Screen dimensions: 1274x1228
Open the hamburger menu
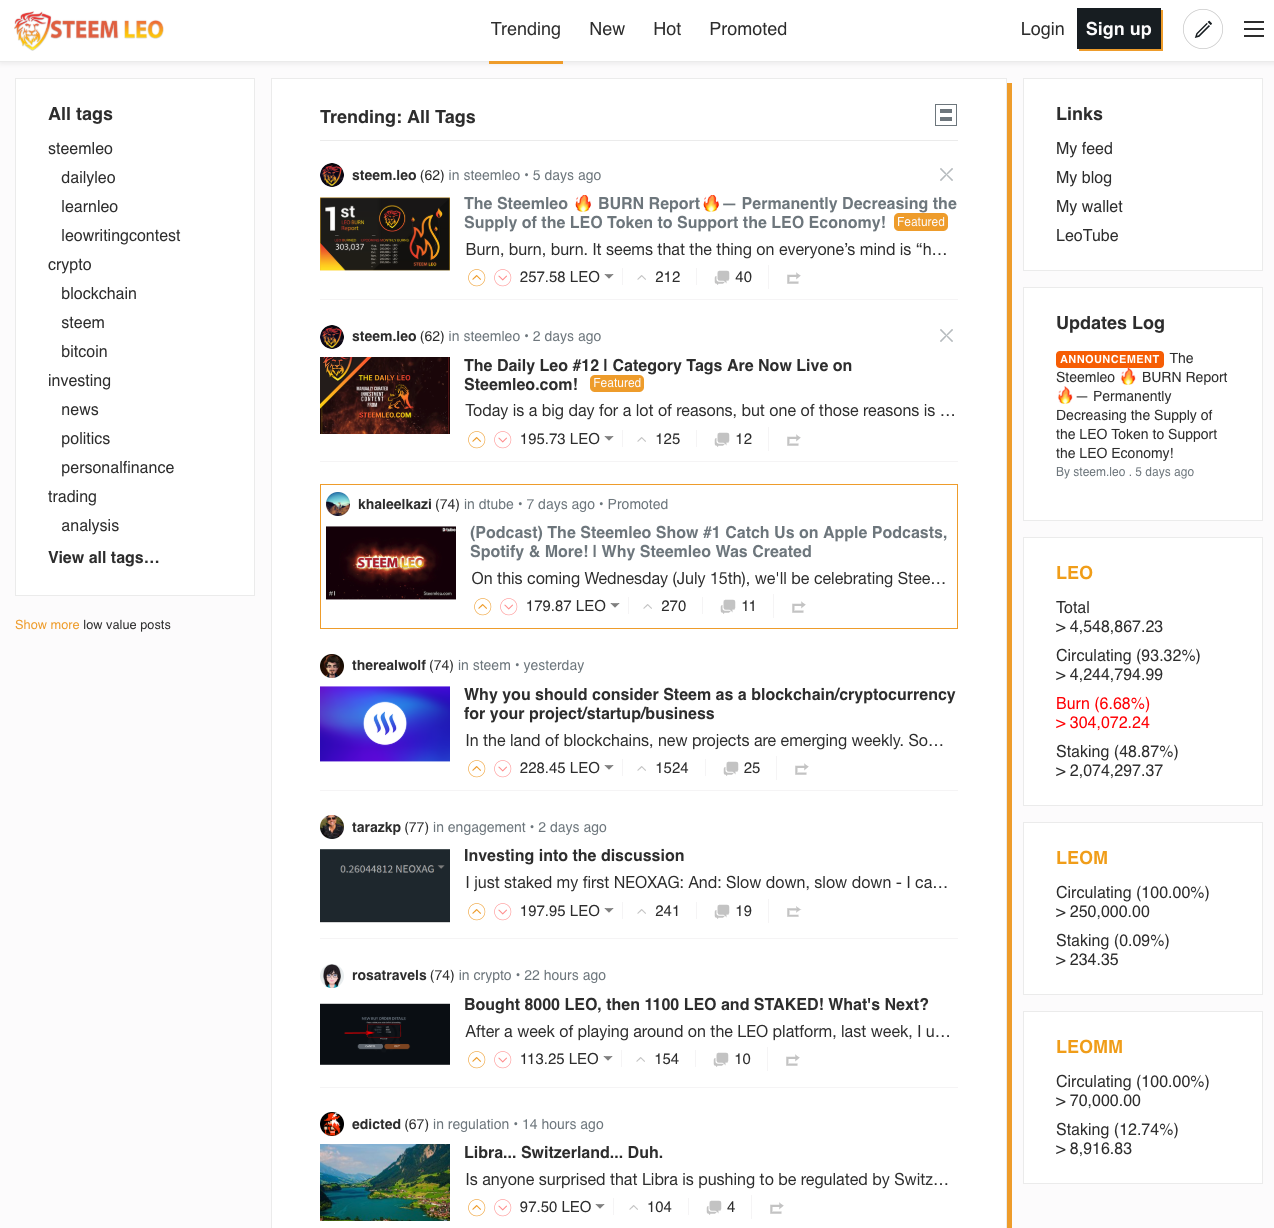tap(1254, 29)
